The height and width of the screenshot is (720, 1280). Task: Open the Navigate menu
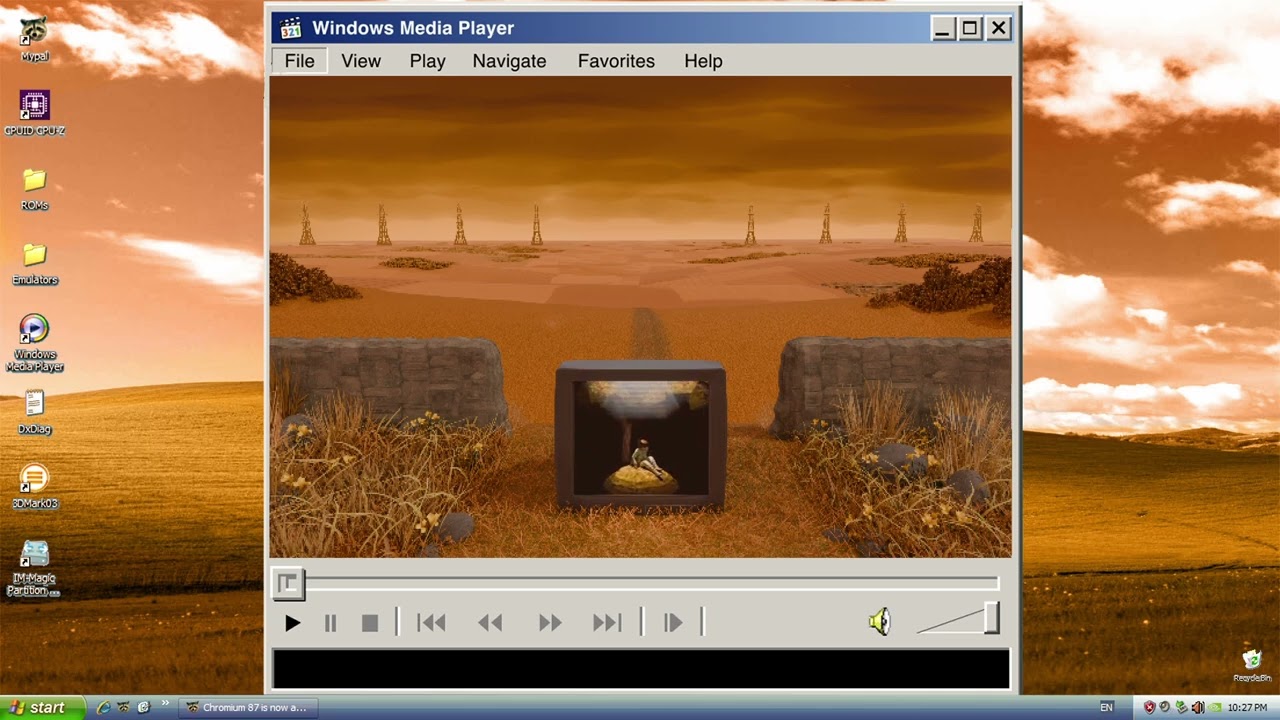pos(509,61)
